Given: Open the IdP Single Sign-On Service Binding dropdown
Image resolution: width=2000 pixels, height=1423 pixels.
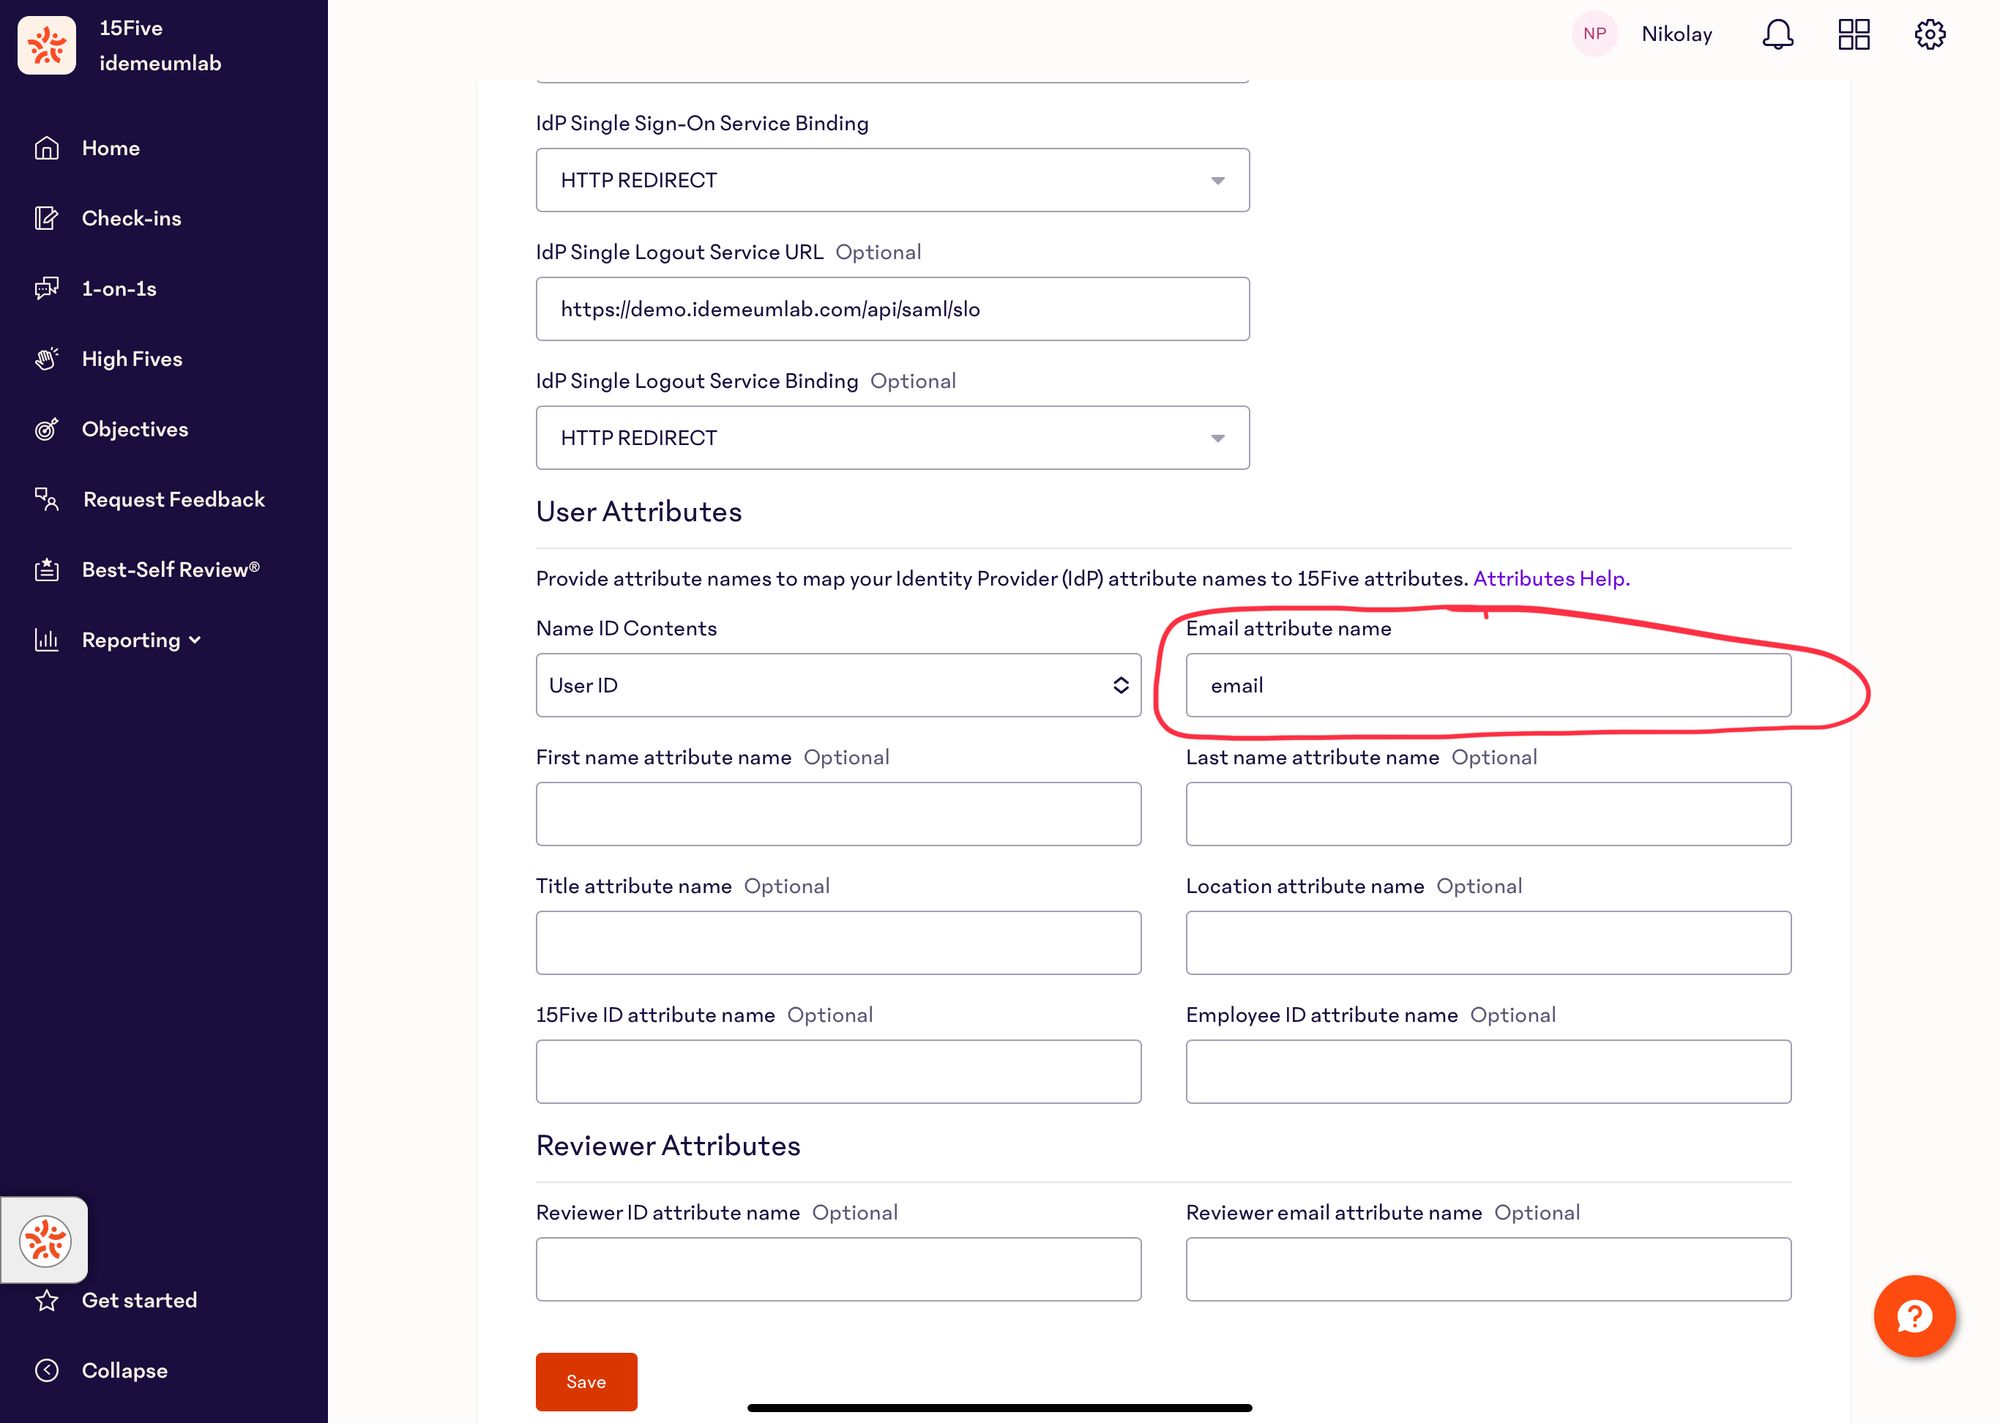Looking at the screenshot, I should click(x=892, y=180).
